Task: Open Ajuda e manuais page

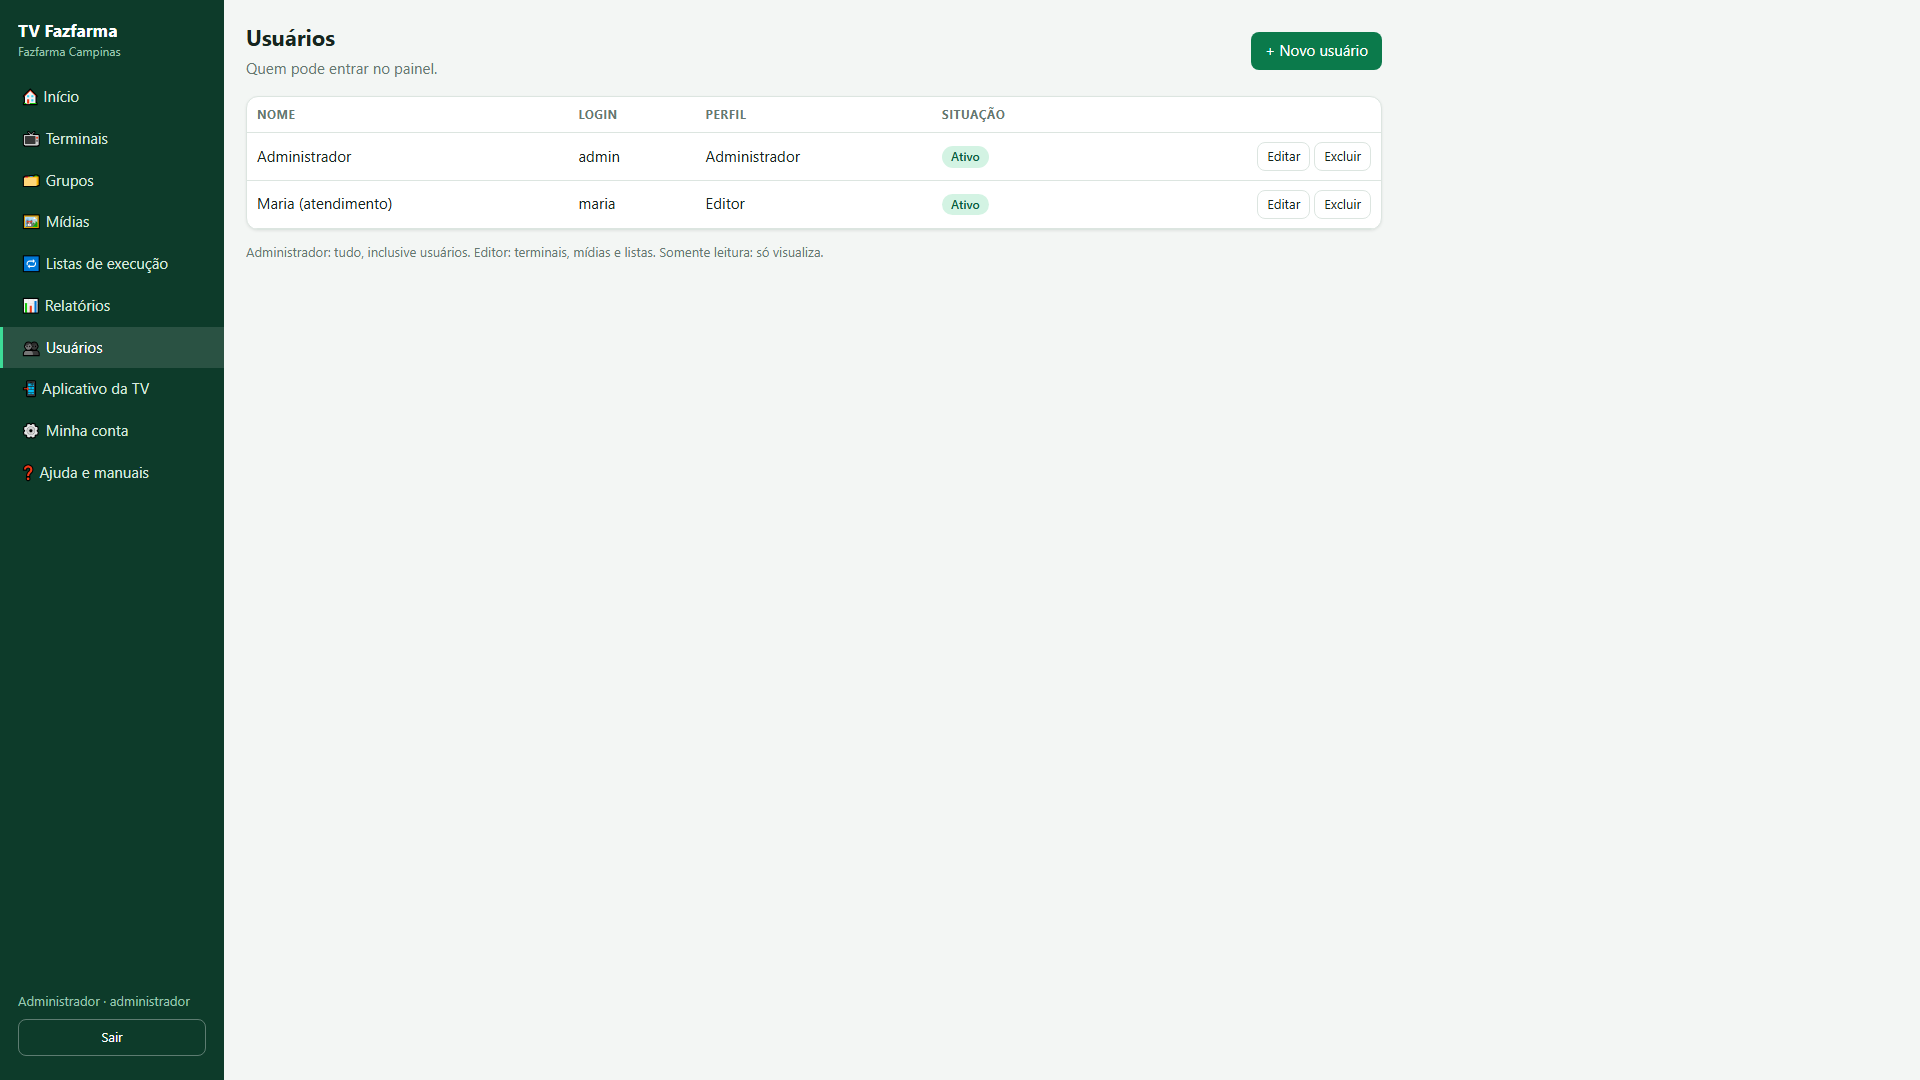Action: click(x=112, y=473)
